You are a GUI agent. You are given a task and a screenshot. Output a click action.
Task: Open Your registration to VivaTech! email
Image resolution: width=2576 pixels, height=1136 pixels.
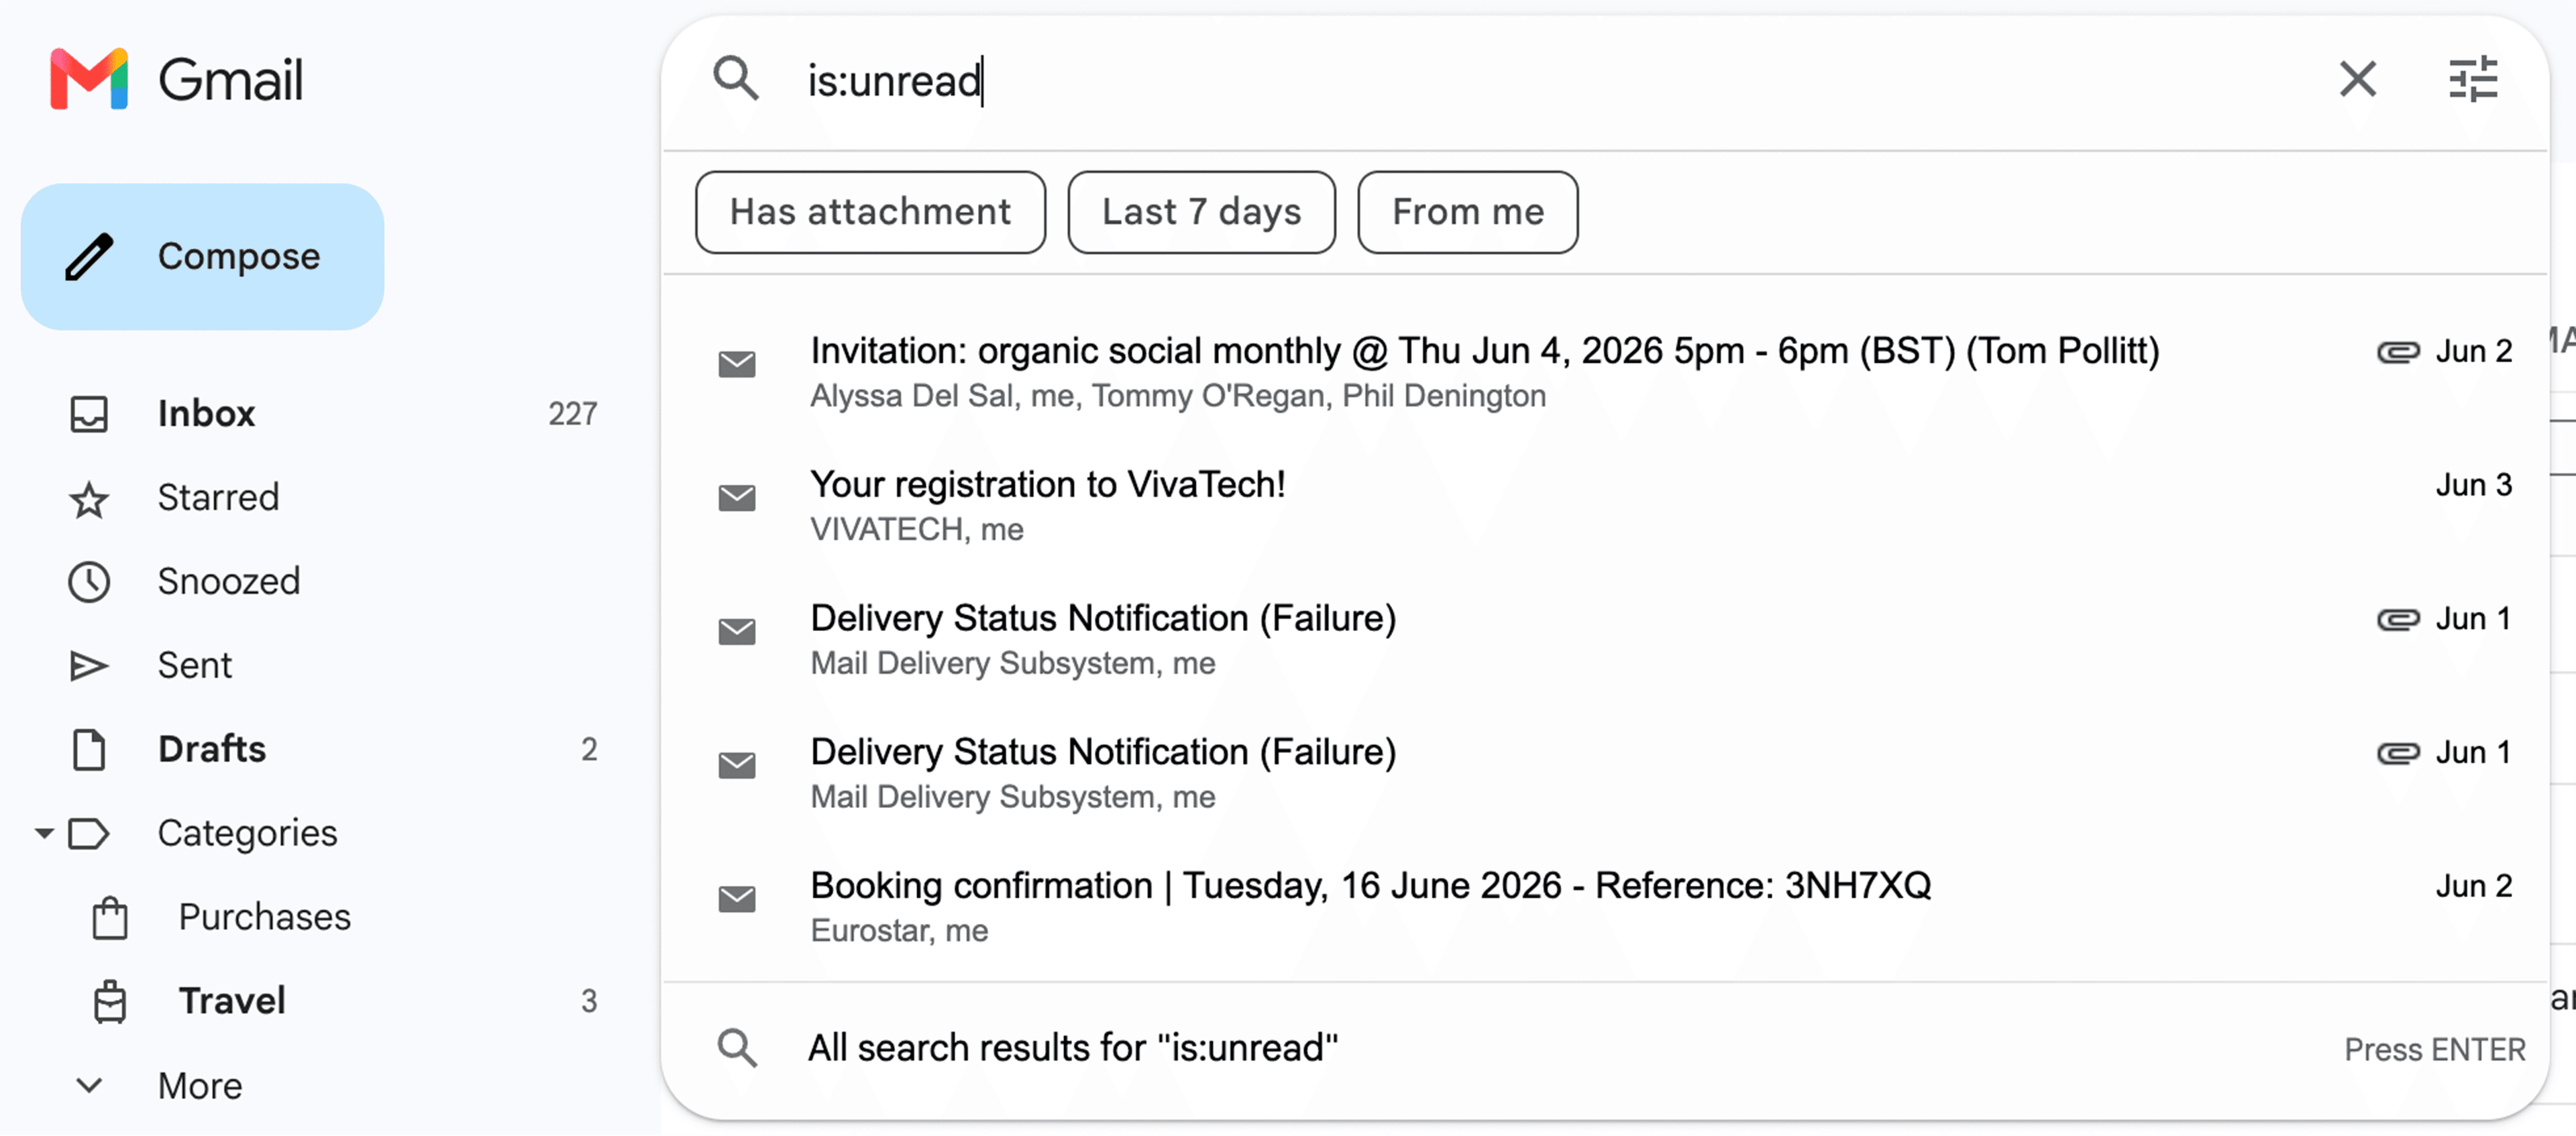1605,507
